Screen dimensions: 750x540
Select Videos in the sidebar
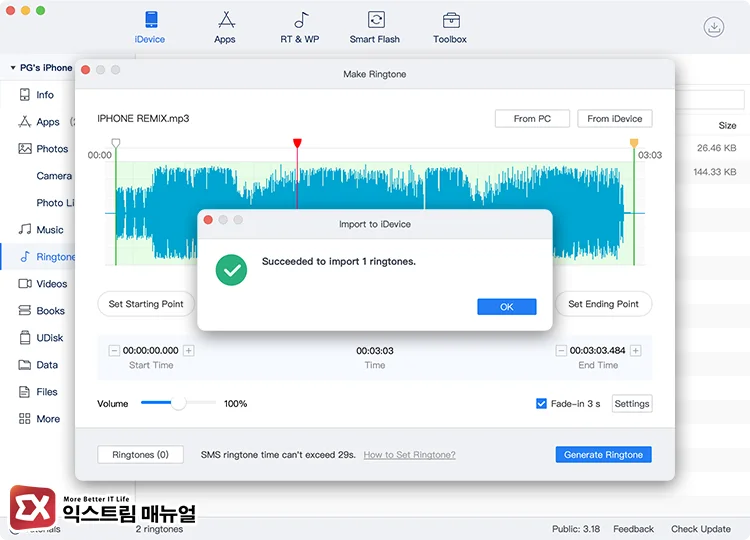point(51,284)
